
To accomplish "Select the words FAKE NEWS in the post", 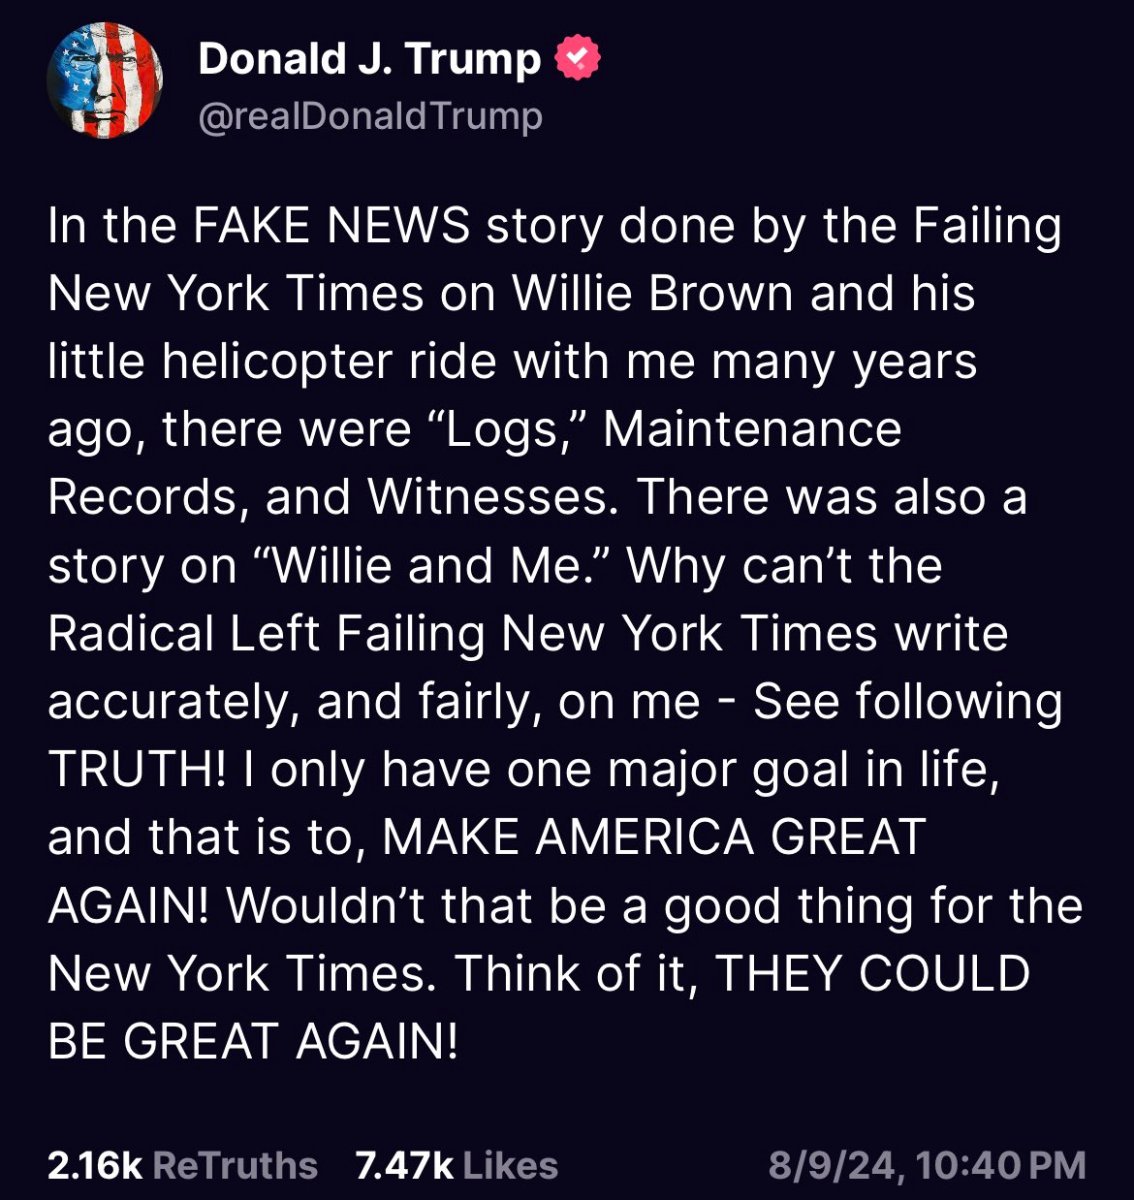I will click(x=330, y=226).
